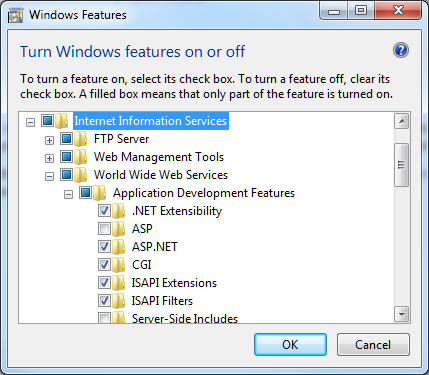Image resolution: width=429 pixels, height=375 pixels.
Task: Click the vertical scrollbar thumb
Action: (x=402, y=165)
